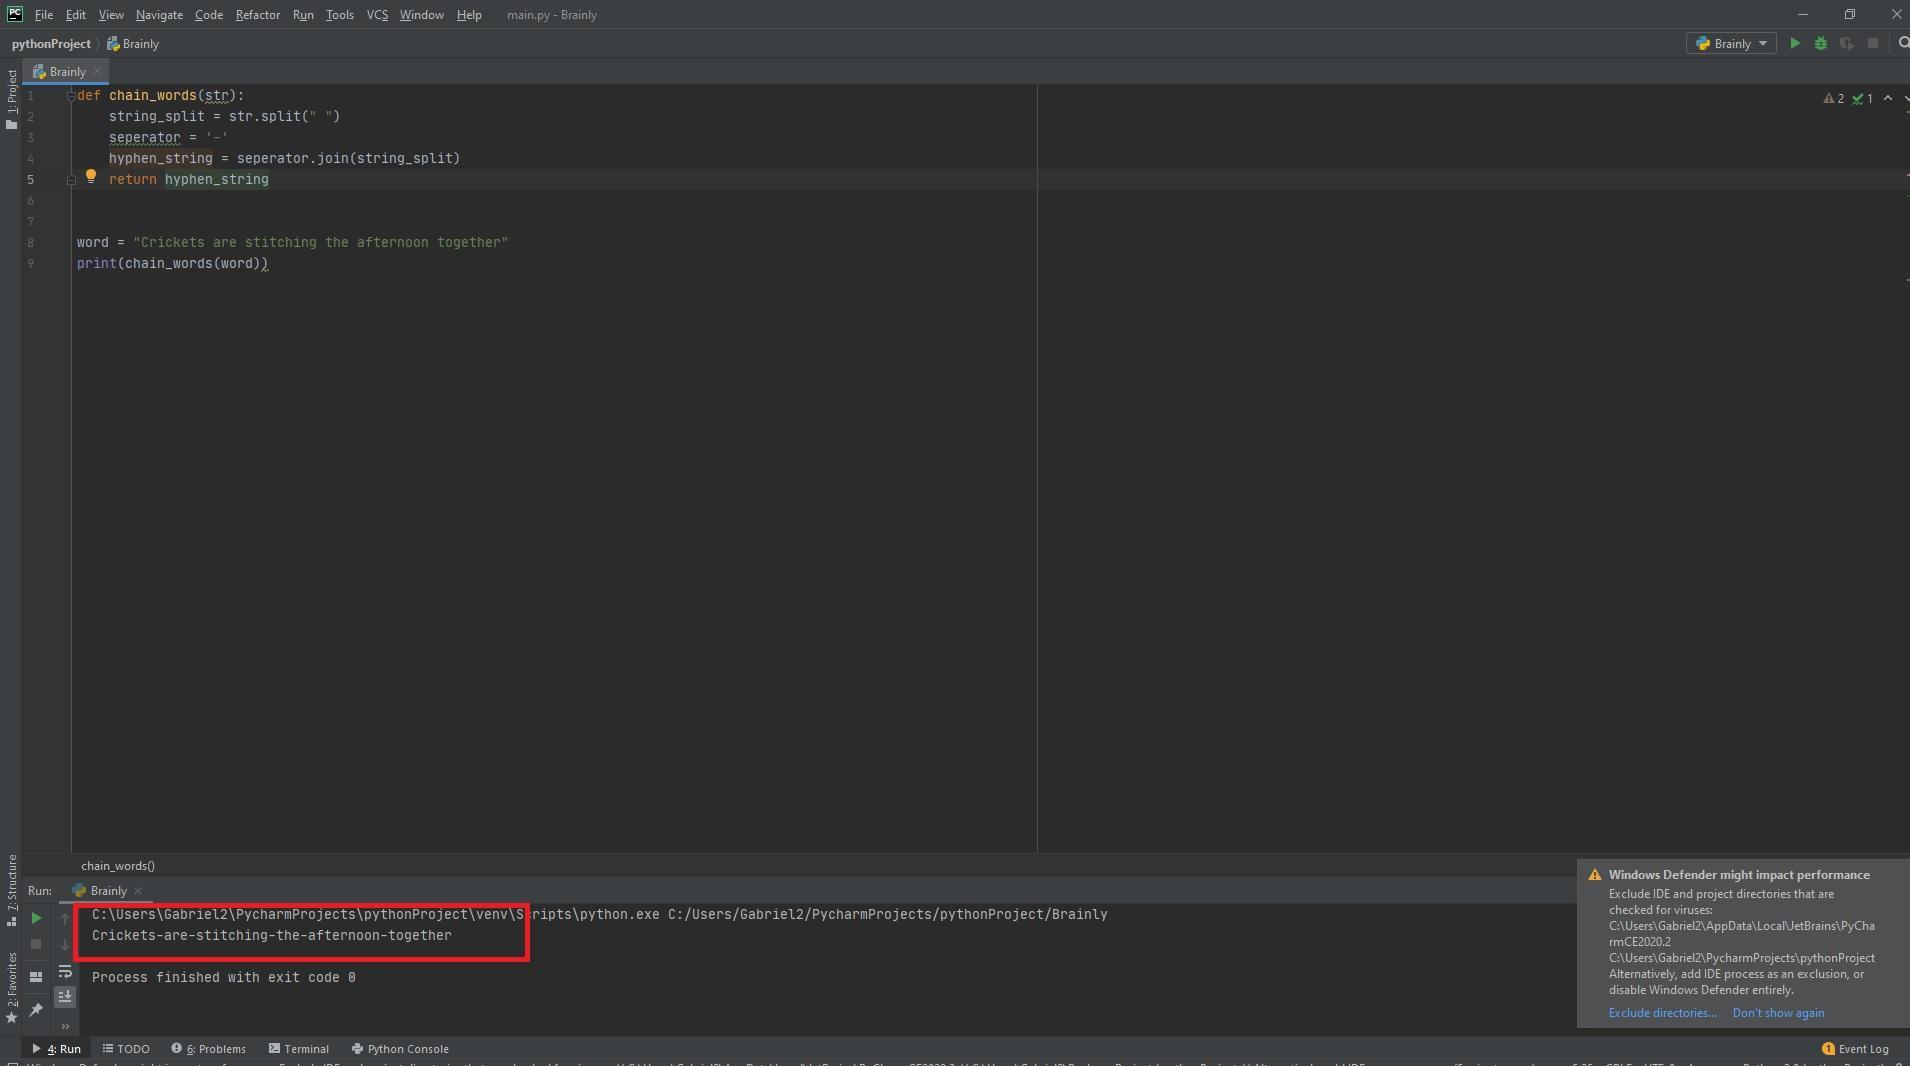Collapse the chain_words function fold marker

[71, 96]
